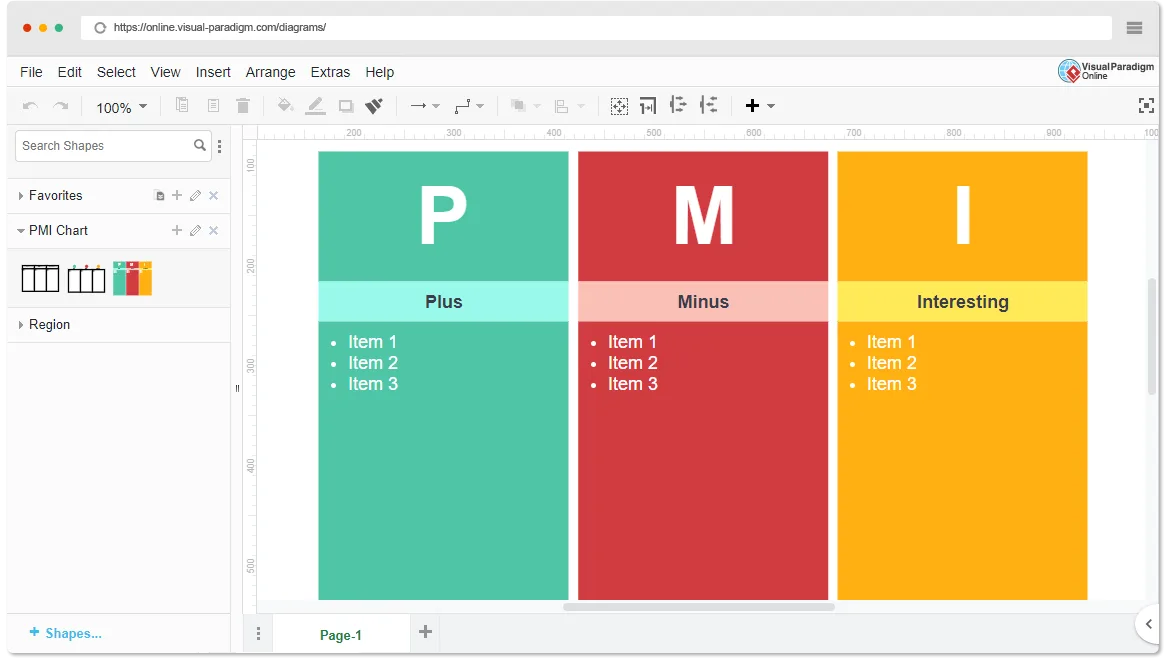This screenshot has width=1170, height=665.
Task: Open the page options dots menu
Action: click(x=258, y=634)
